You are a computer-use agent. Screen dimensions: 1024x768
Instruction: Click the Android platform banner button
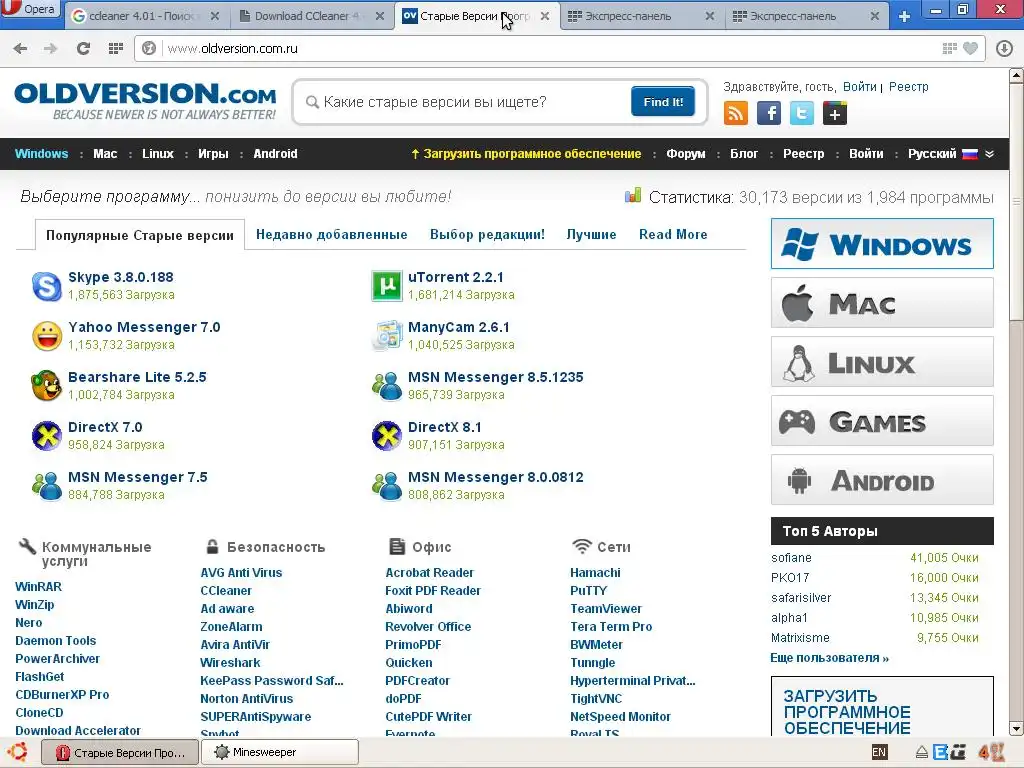[x=882, y=480]
